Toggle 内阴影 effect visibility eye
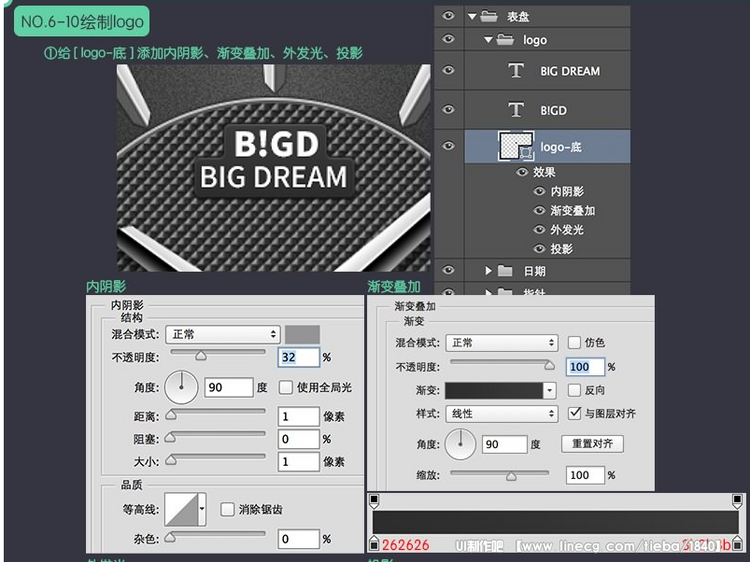Viewport: 750px width, 562px height. tap(539, 191)
